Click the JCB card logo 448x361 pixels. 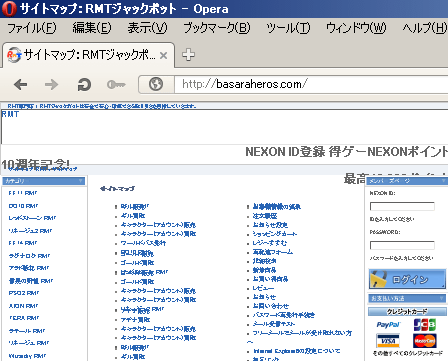pos(425,325)
